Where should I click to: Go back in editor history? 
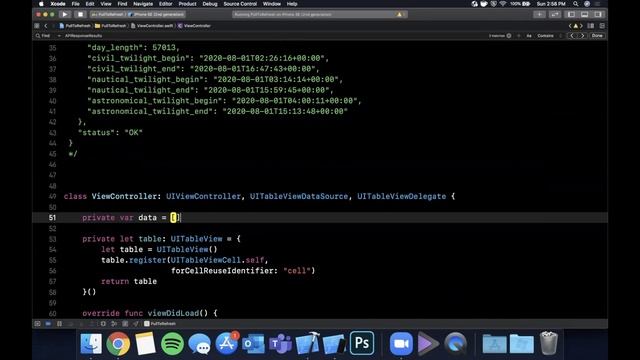(x=46, y=26)
